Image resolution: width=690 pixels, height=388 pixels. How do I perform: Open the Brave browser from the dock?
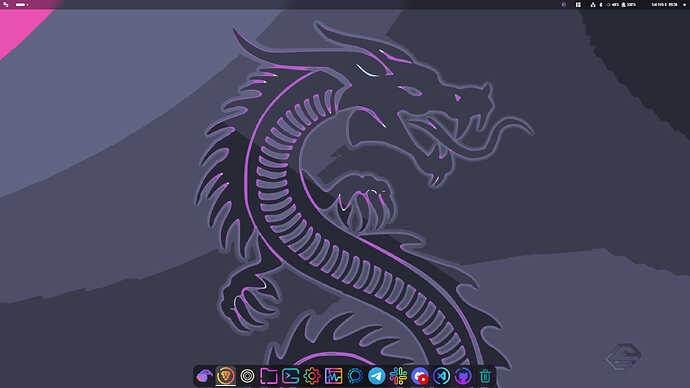click(x=226, y=376)
